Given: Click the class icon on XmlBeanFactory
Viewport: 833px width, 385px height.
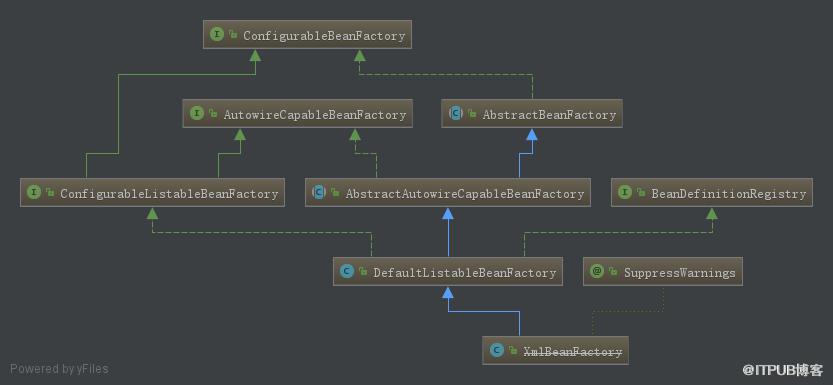Looking at the screenshot, I should (x=497, y=350).
